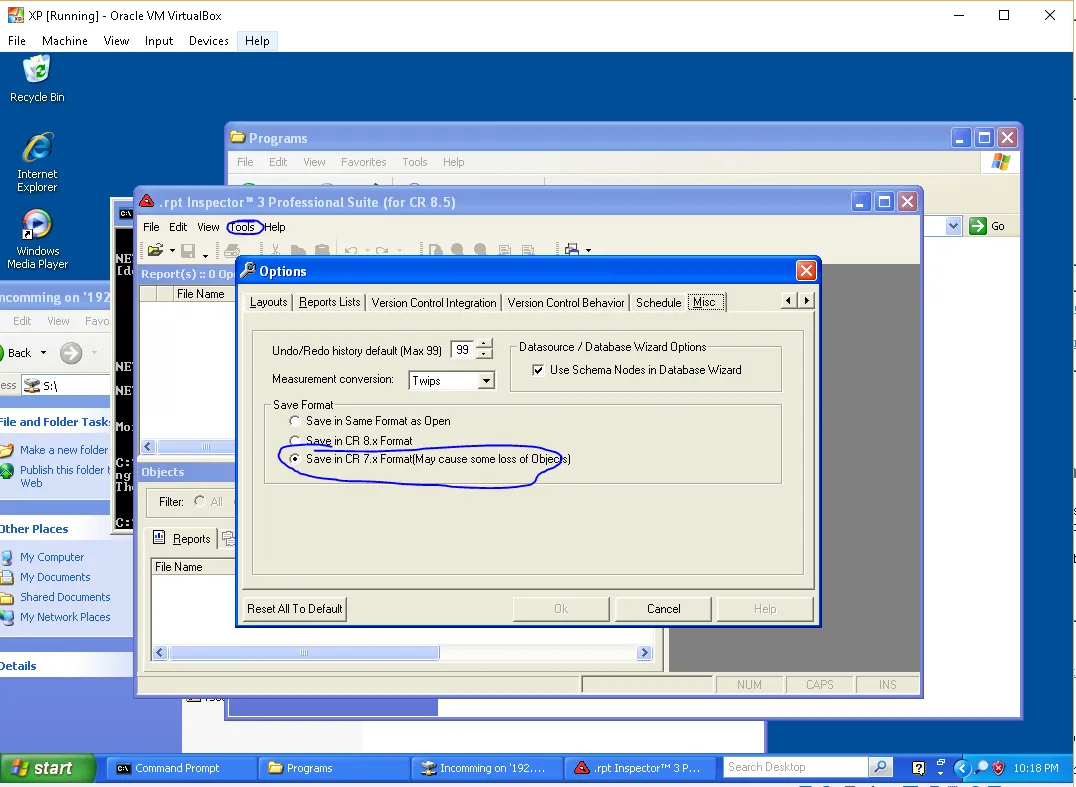Open the File menu in rpt Inspector

151,227
